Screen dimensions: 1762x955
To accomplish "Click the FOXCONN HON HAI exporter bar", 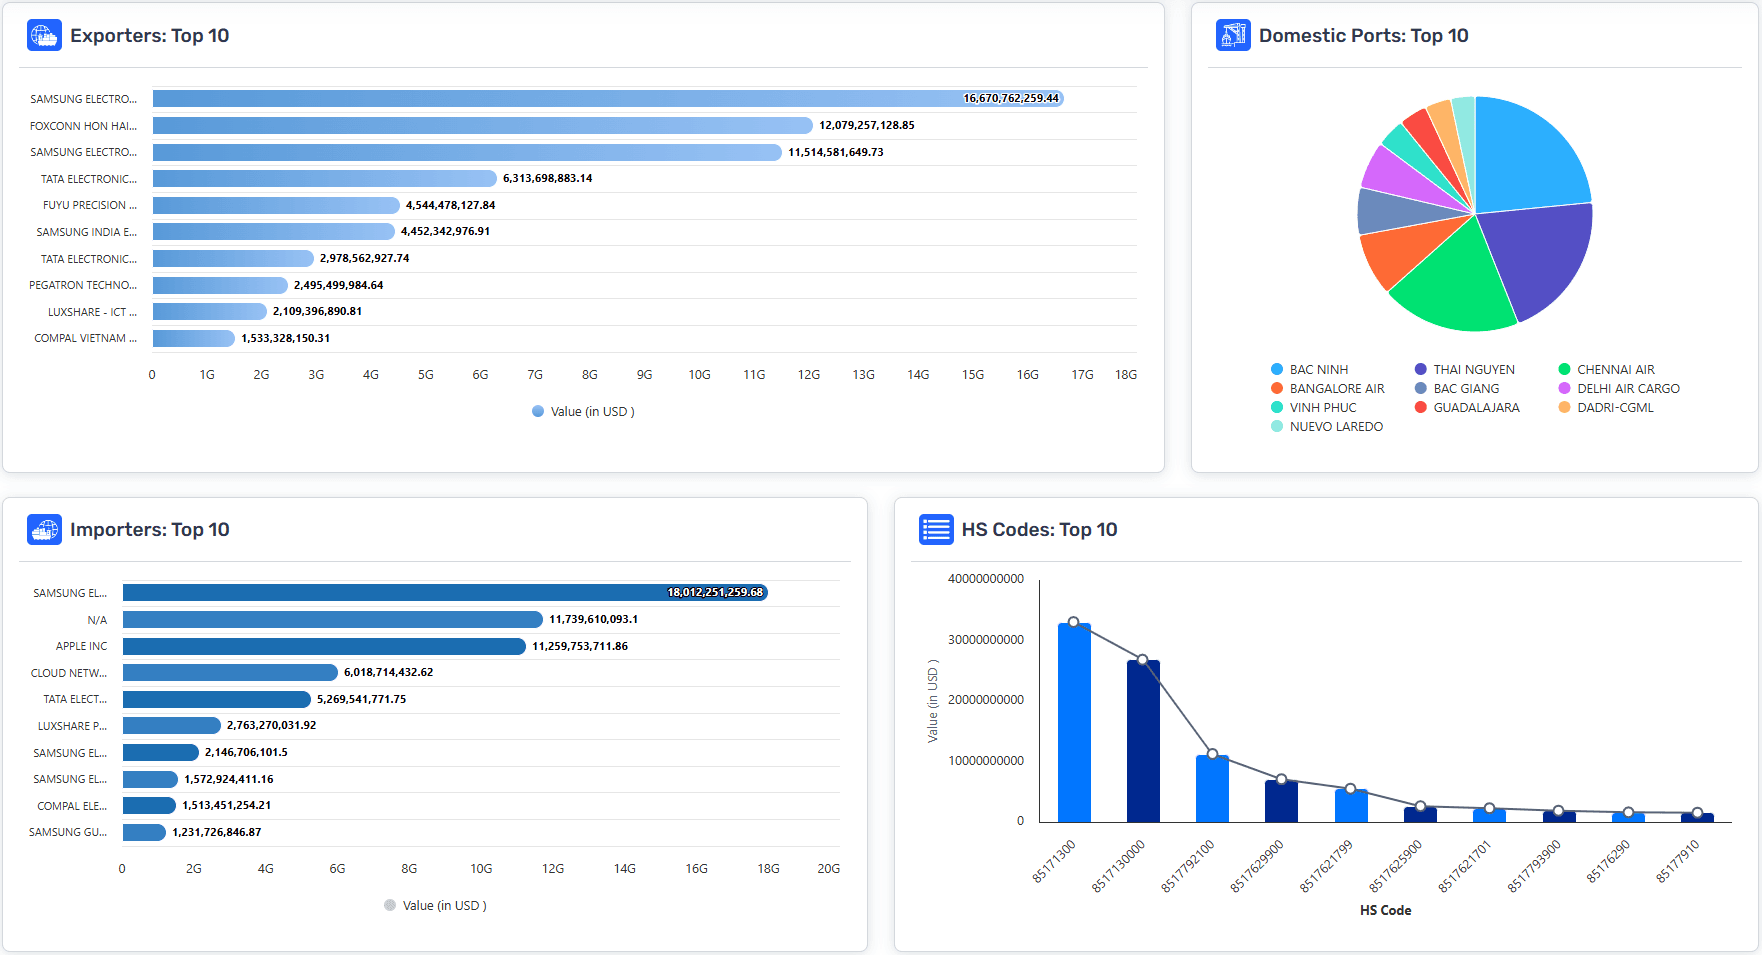I will [x=482, y=126].
